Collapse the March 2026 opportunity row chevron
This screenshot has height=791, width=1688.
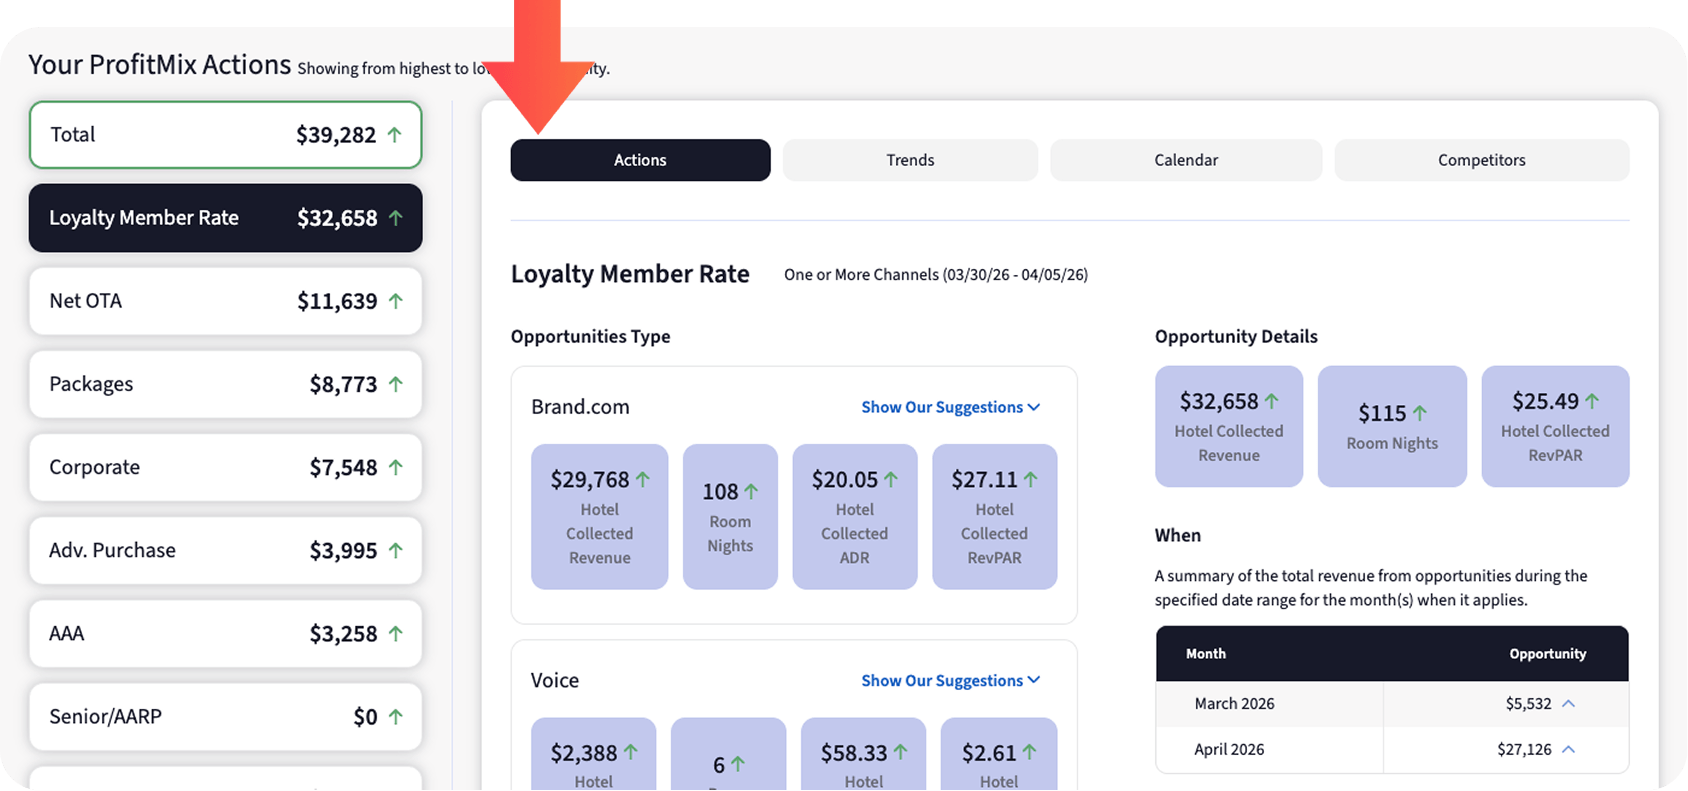pos(1568,704)
